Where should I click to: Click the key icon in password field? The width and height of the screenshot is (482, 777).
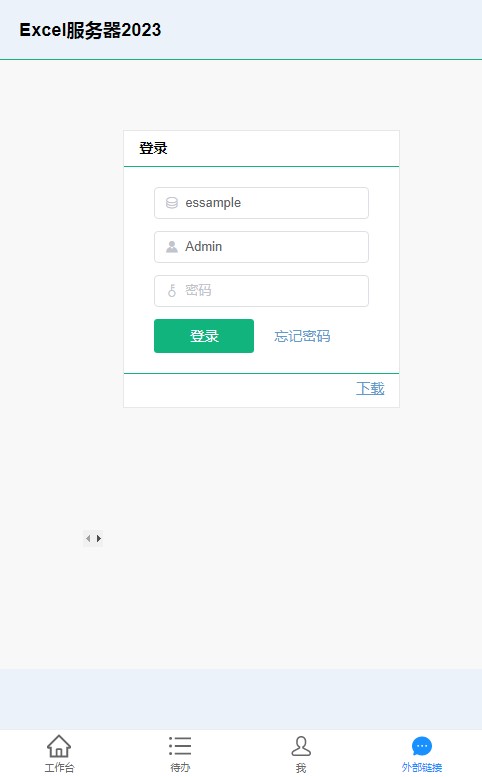click(x=172, y=290)
